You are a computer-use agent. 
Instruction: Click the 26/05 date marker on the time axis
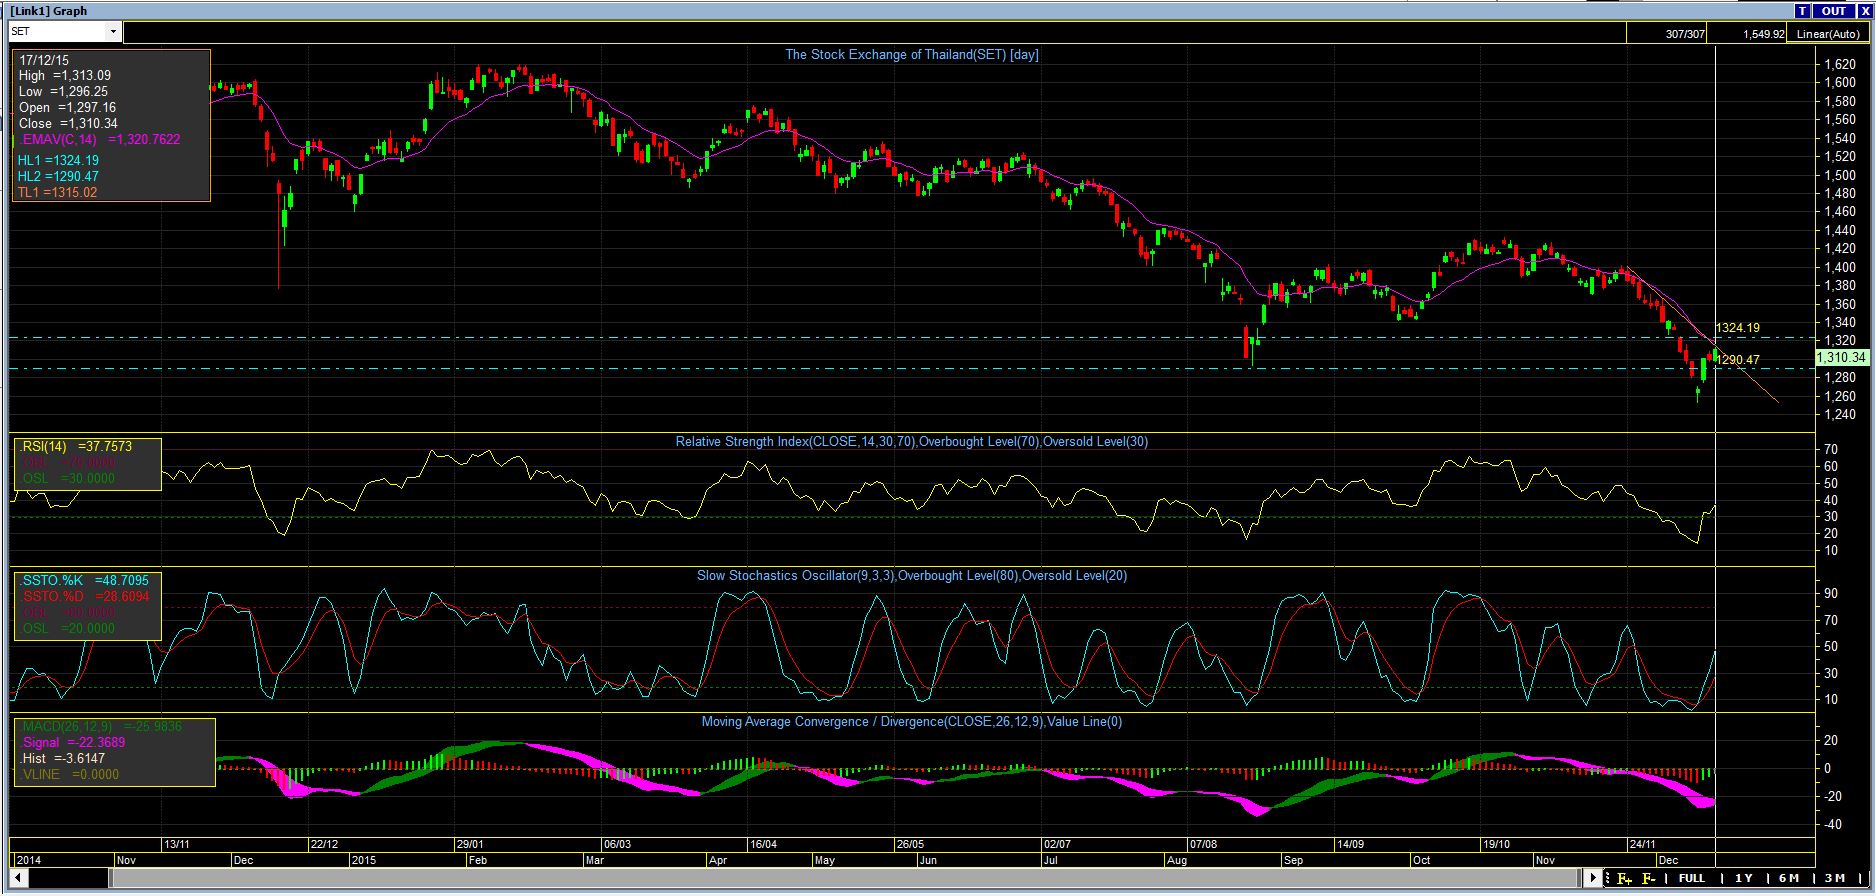pyautogui.click(x=910, y=845)
